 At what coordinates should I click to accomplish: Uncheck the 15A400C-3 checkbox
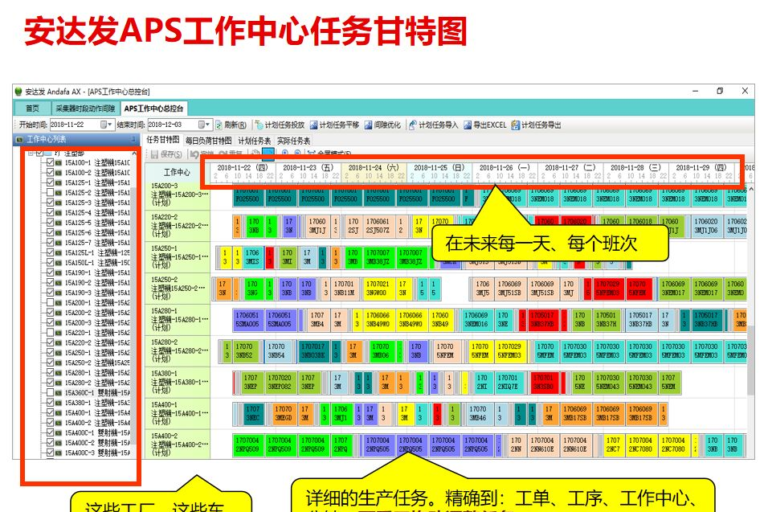point(50,453)
